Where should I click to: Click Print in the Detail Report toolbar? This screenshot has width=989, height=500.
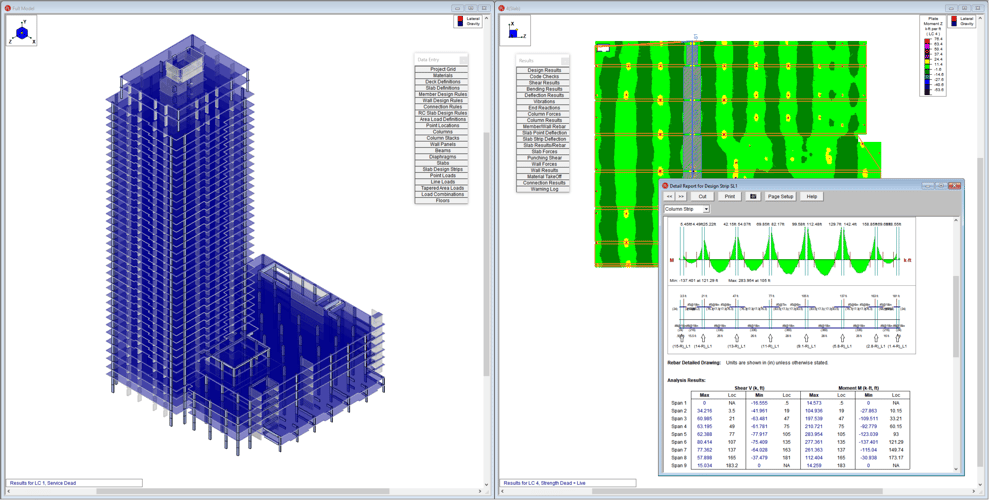(x=730, y=197)
